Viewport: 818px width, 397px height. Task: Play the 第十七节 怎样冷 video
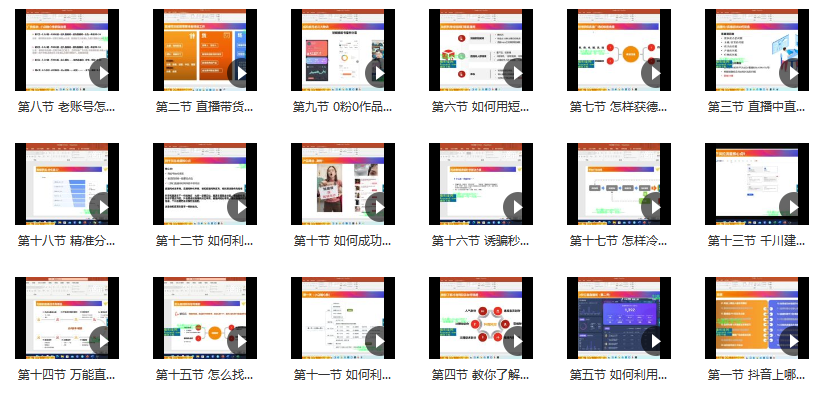pos(656,208)
